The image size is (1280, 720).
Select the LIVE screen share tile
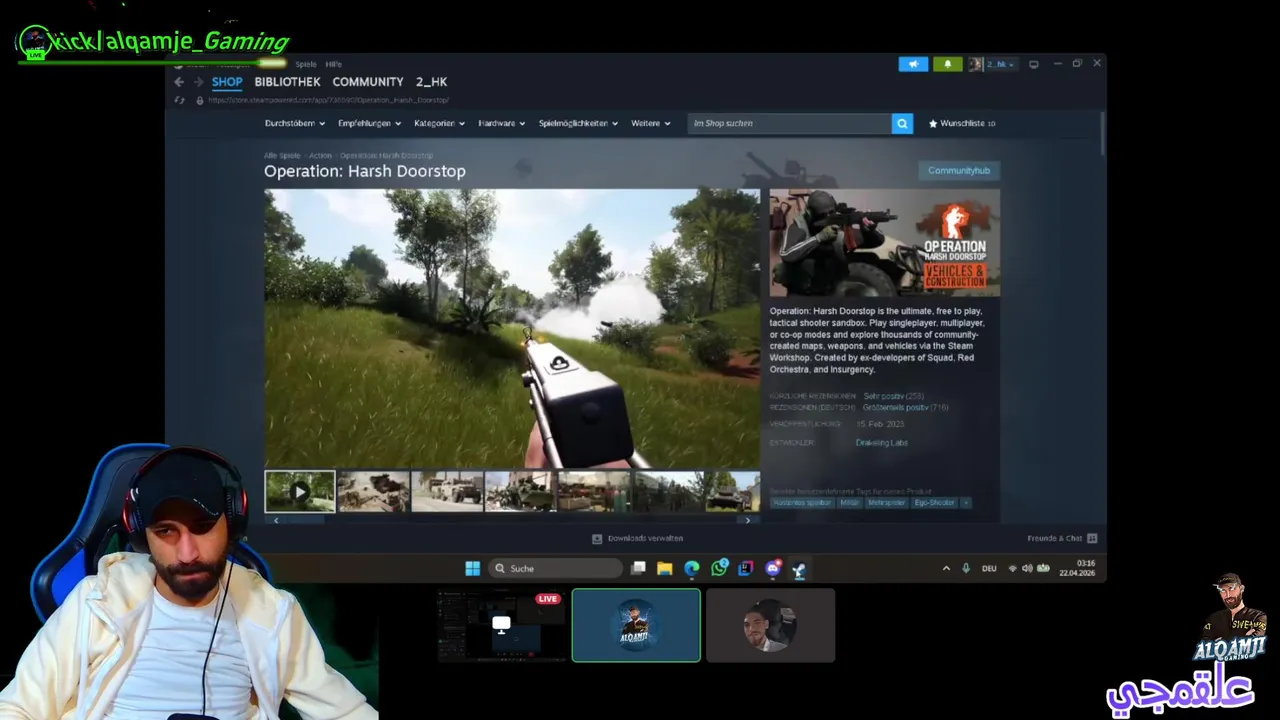coord(501,625)
